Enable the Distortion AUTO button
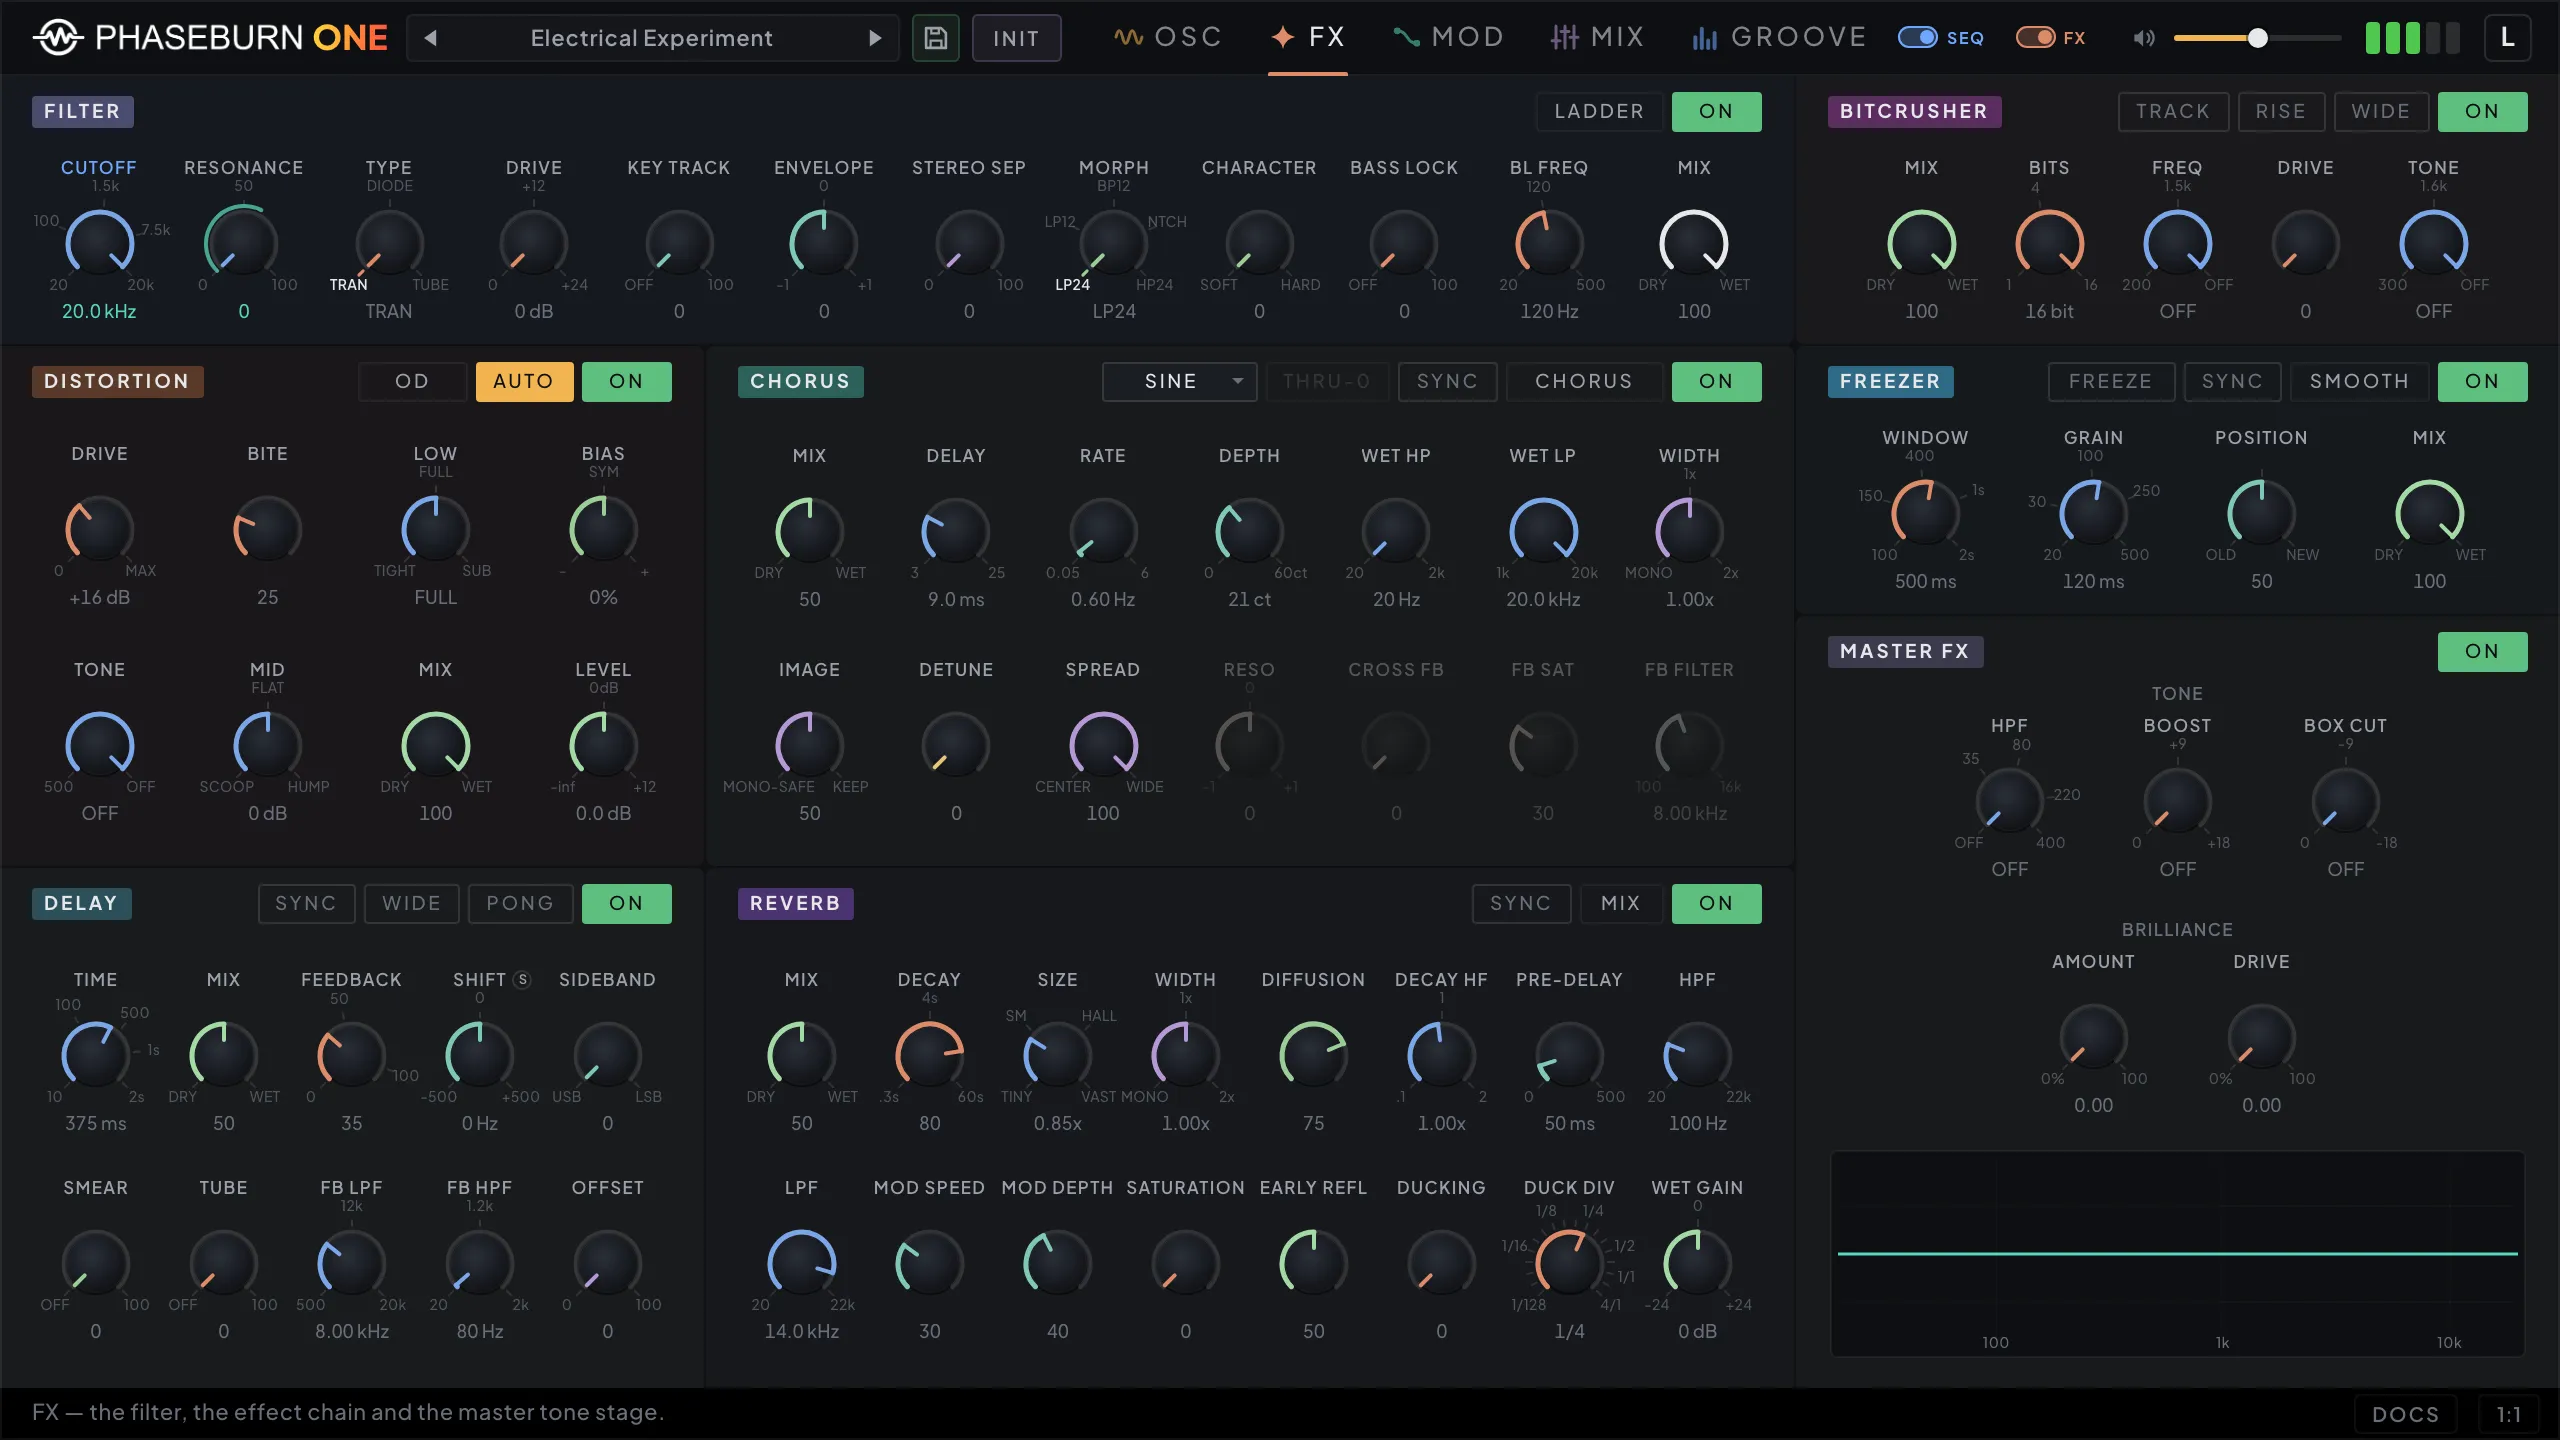The height and width of the screenshot is (1440, 2560). (524, 381)
